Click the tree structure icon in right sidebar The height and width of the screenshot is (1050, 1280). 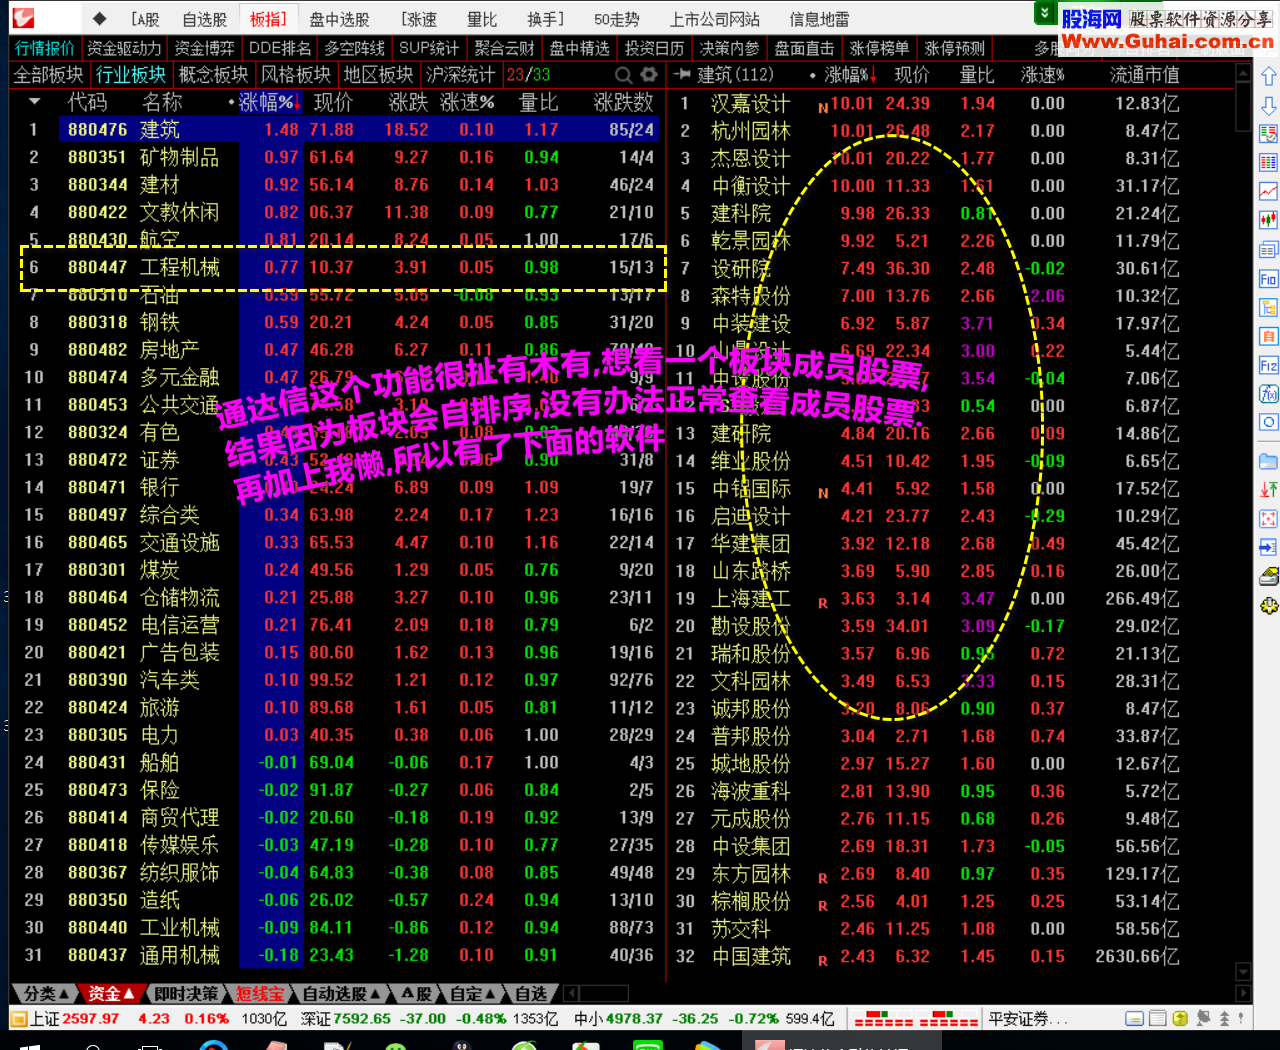[x=1268, y=308]
